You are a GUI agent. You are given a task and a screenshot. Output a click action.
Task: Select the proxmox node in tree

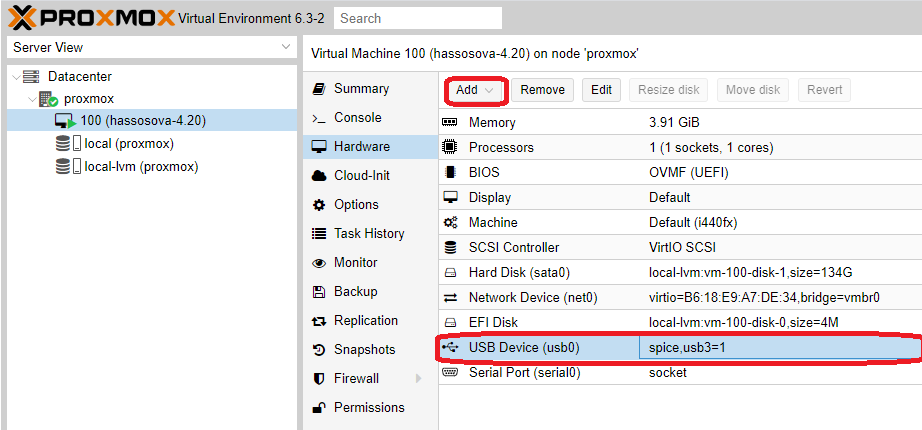pos(89,99)
